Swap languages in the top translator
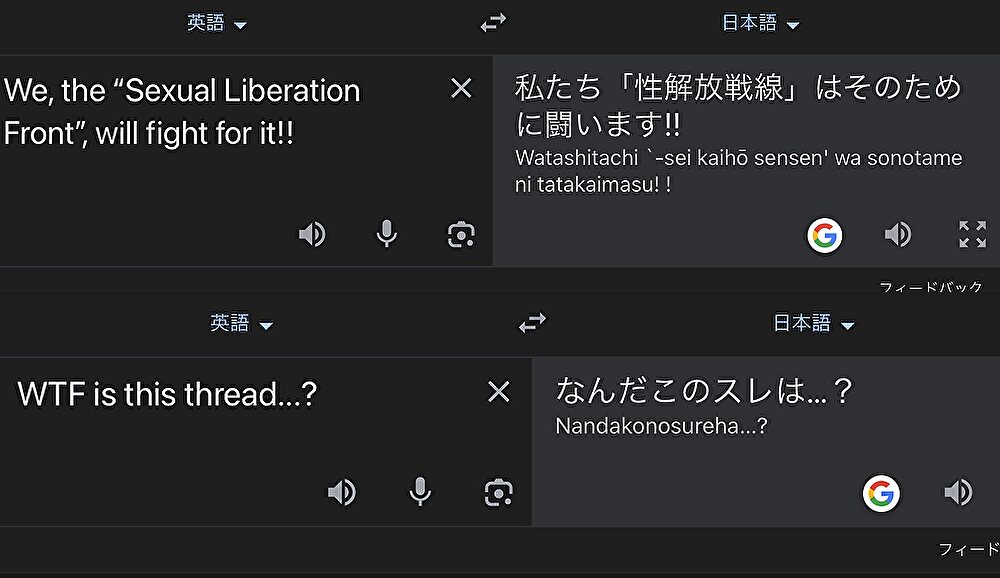Viewport: 1000px width, 578px height. click(x=493, y=23)
